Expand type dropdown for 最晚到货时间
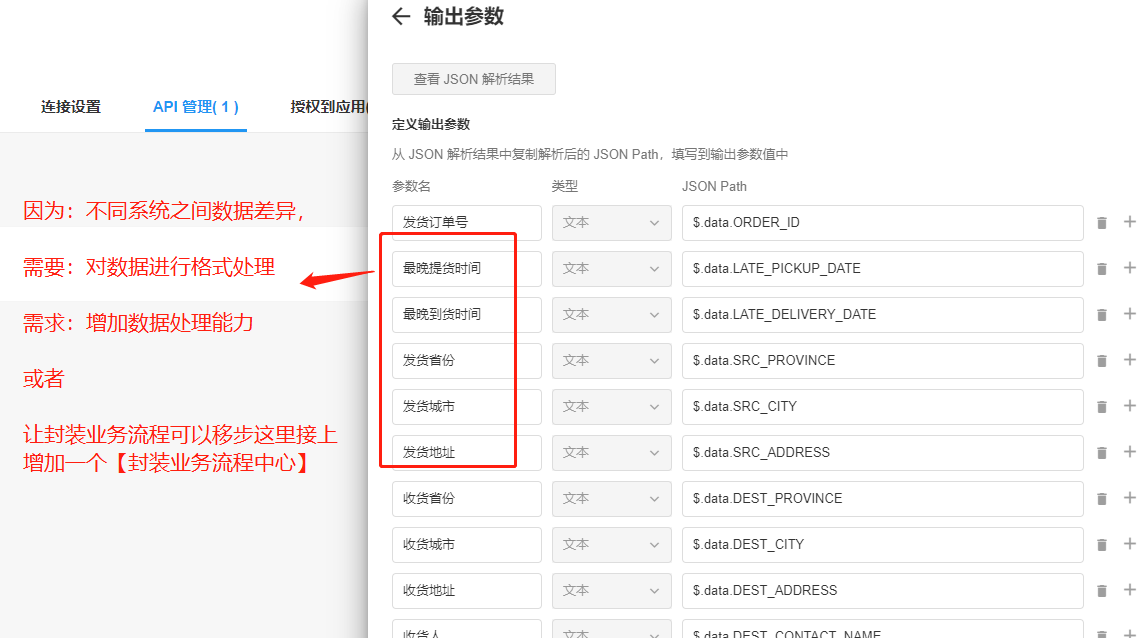Image resolution: width=1139 pixels, height=638 pixels. pos(611,315)
